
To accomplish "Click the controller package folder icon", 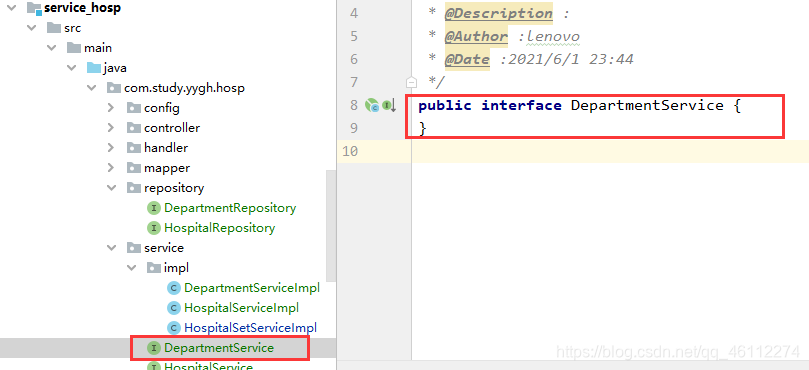I will [134, 127].
